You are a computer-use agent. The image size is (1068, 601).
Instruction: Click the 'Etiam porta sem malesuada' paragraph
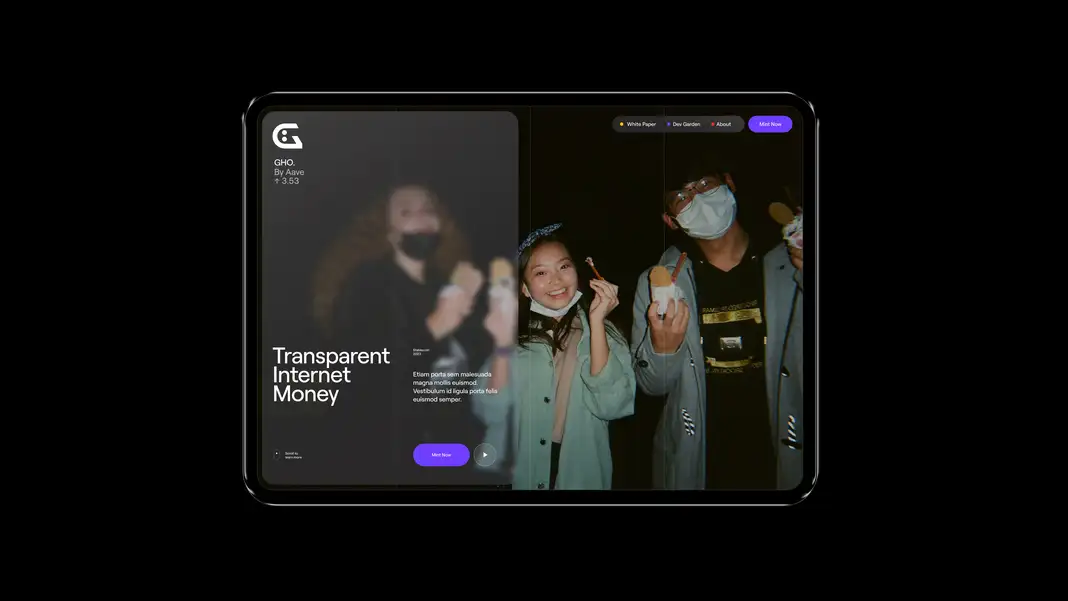click(x=455, y=386)
